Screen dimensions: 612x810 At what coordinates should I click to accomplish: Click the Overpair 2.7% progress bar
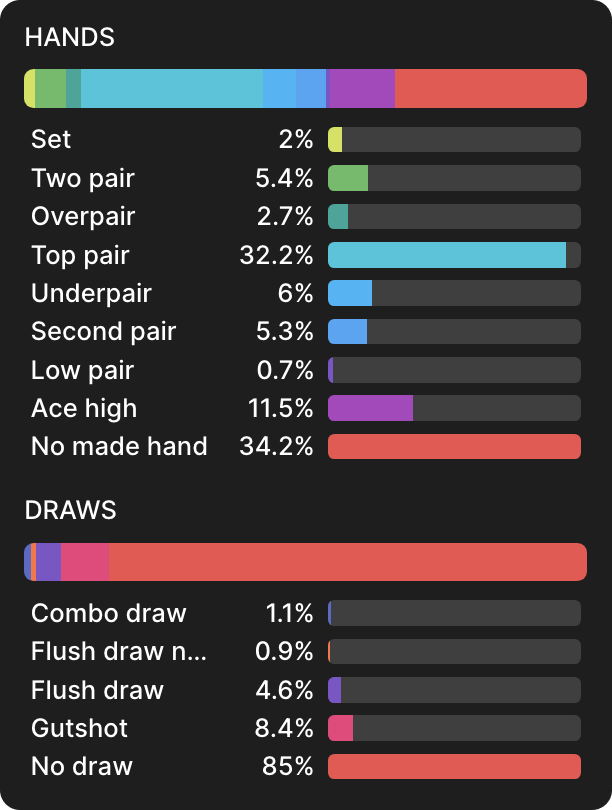[x=454, y=216]
